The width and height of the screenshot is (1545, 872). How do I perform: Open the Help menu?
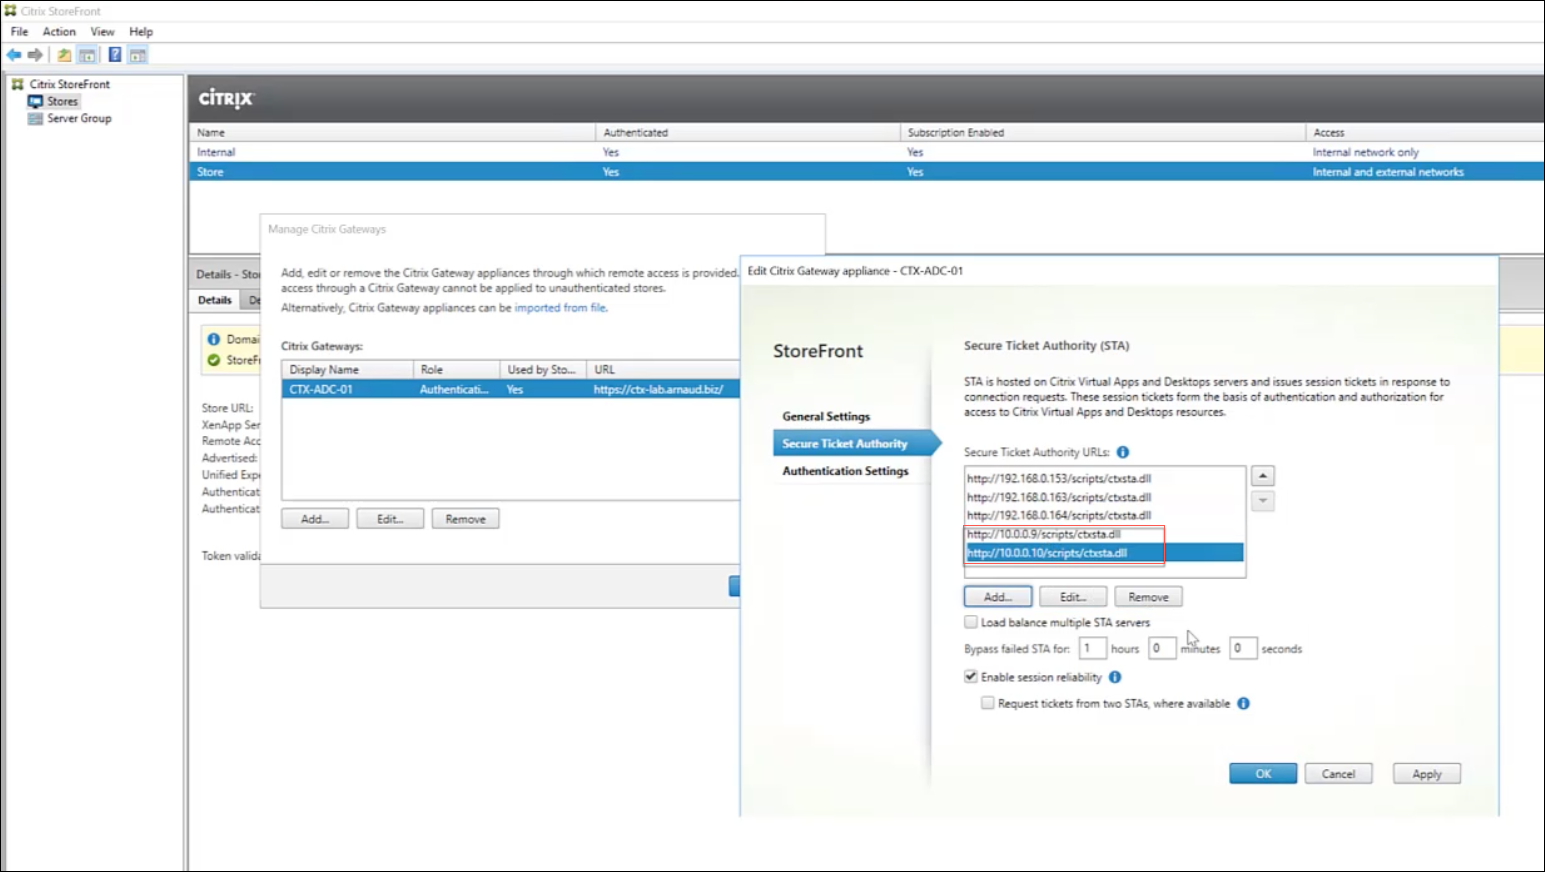pos(141,32)
